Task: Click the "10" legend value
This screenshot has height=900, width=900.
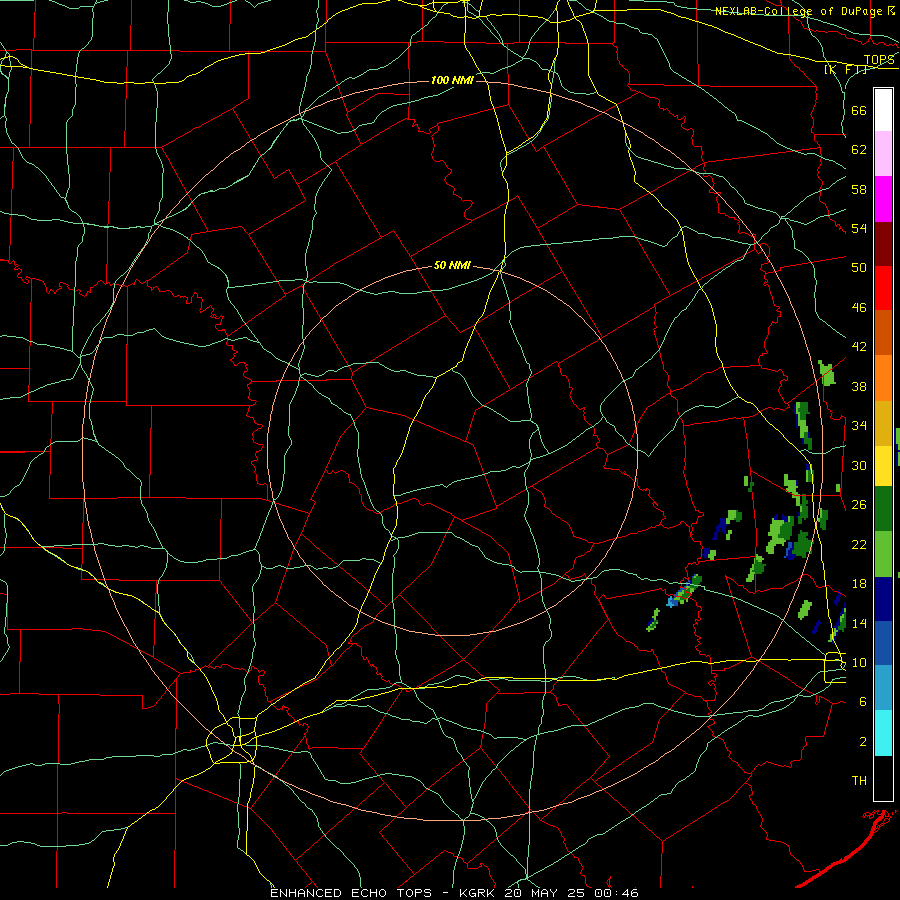Action: coord(859,663)
